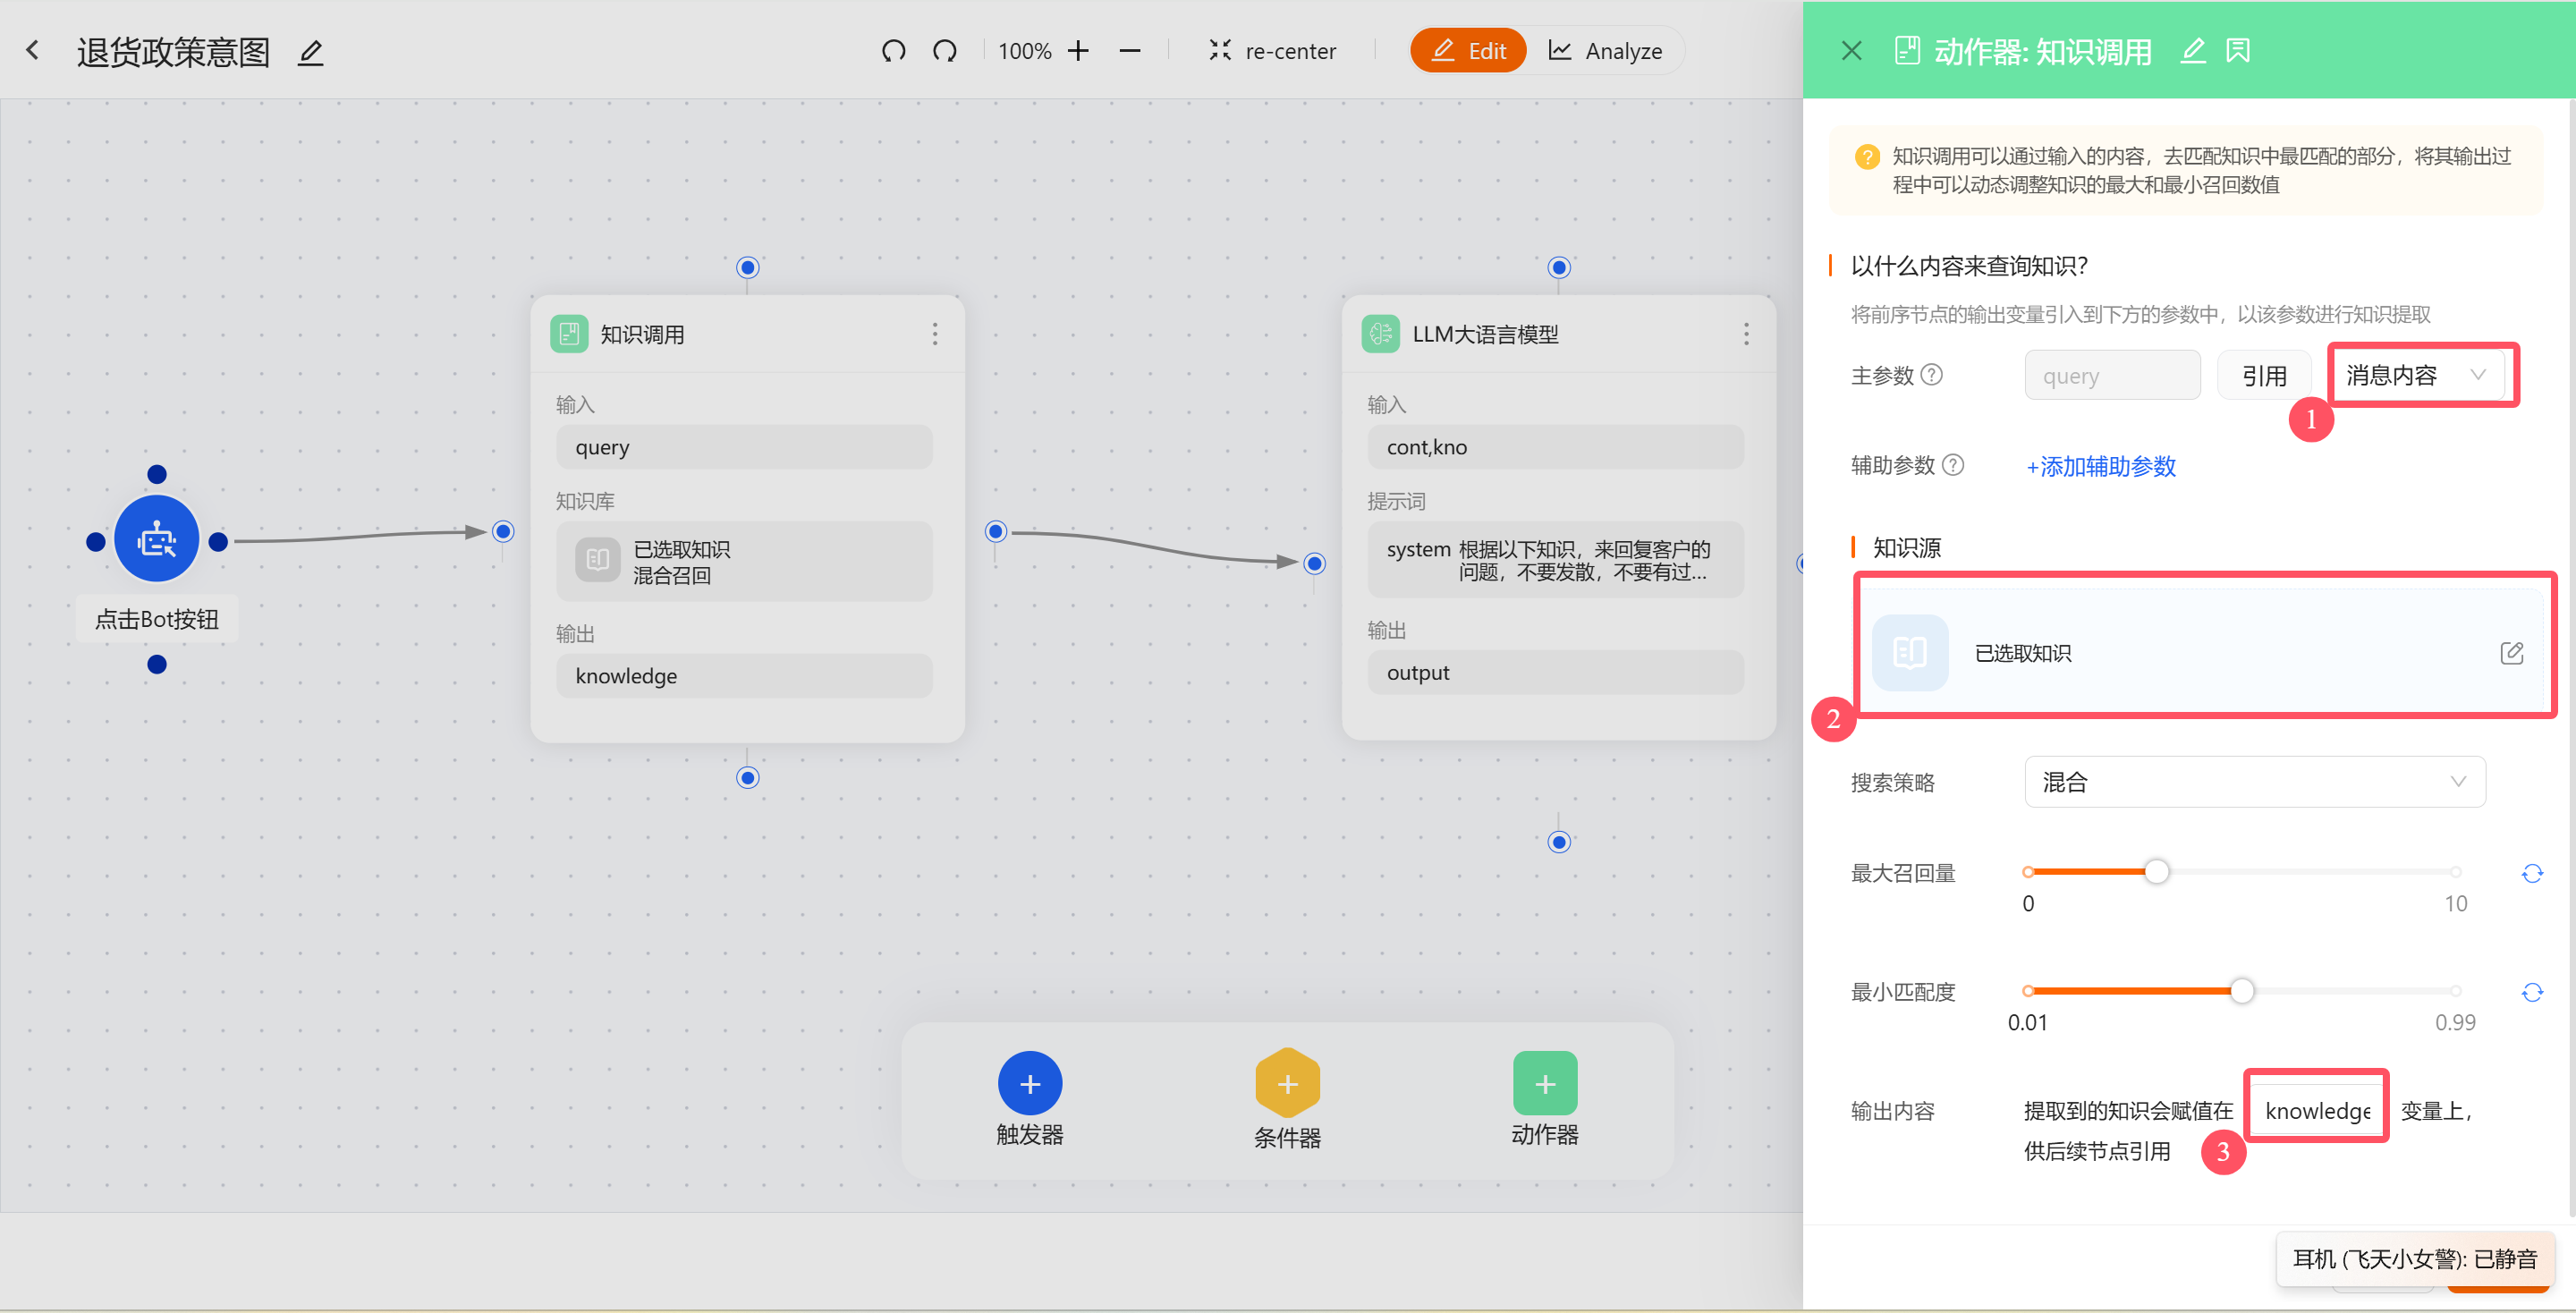Image resolution: width=2576 pixels, height=1313 pixels.
Task: Click the query input in 知识调用 node
Action: 744,447
